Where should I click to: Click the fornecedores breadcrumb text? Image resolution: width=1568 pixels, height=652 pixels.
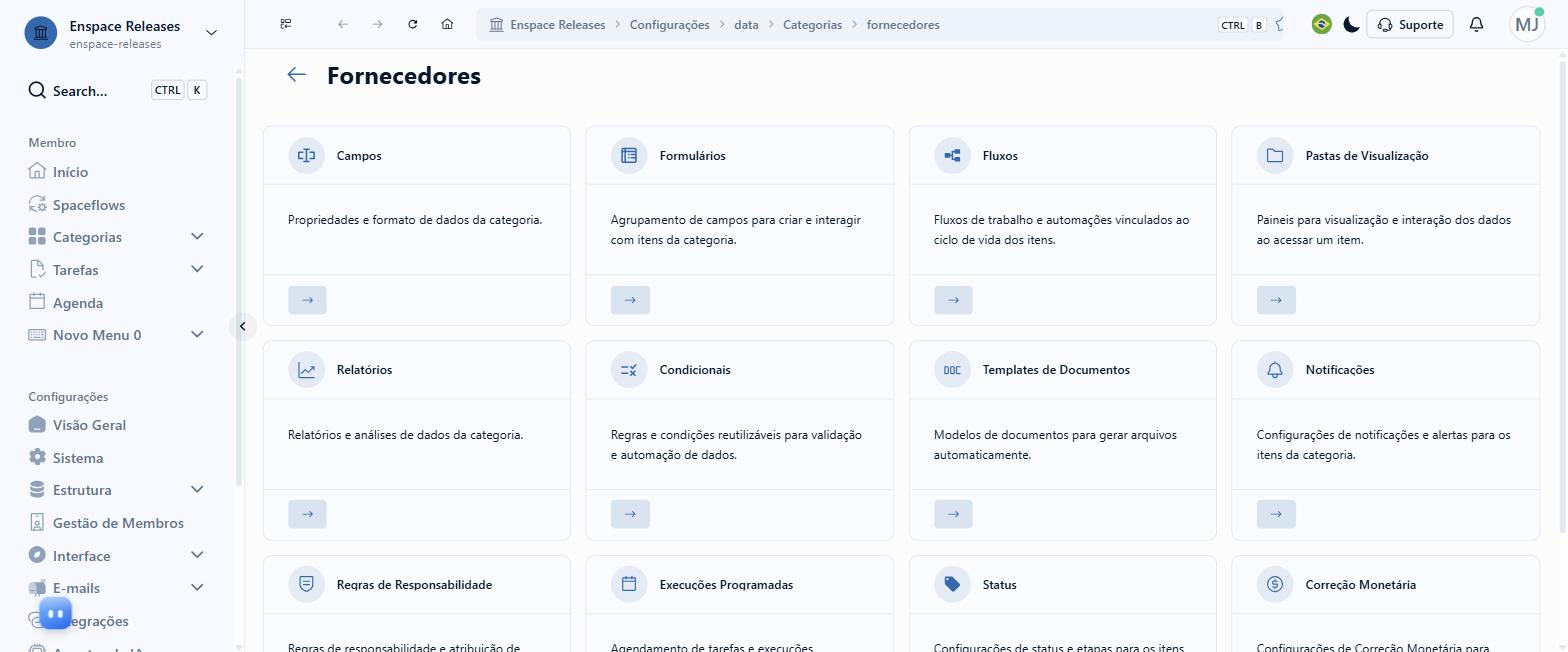903,25
